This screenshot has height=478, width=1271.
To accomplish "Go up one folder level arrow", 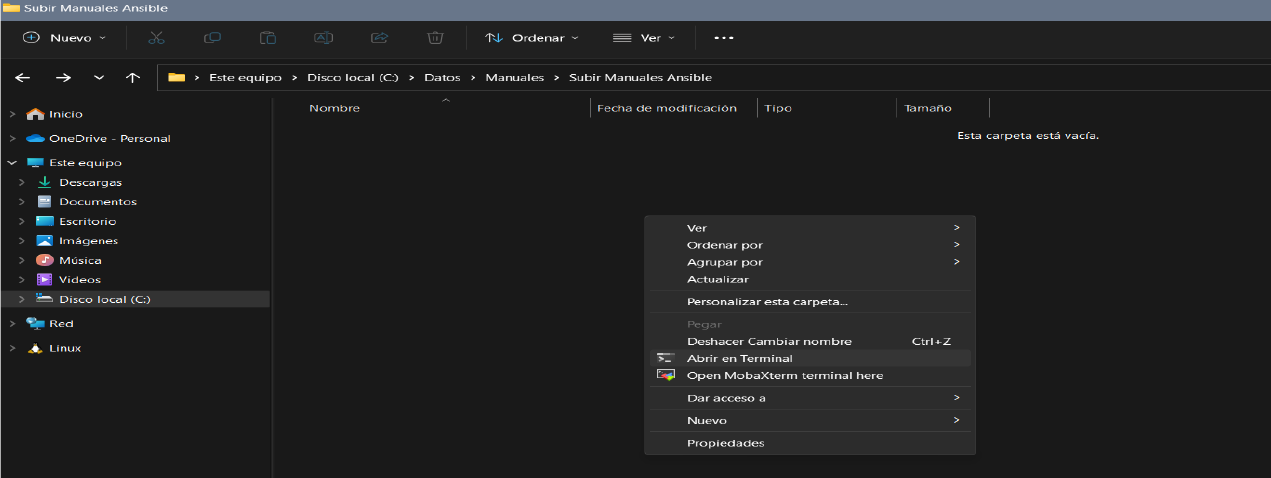I will pyautogui.click(x=133, y=78).
